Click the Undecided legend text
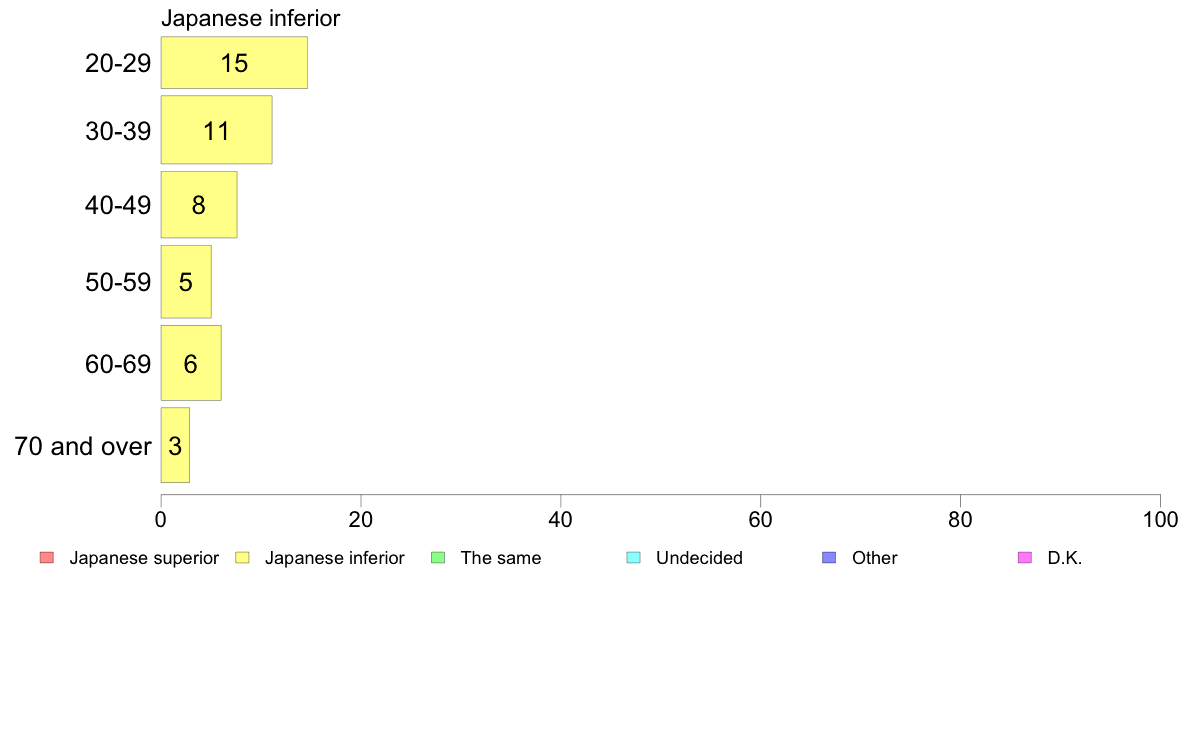The width and height of the screenshot is (1188, 736). [699, 558]
